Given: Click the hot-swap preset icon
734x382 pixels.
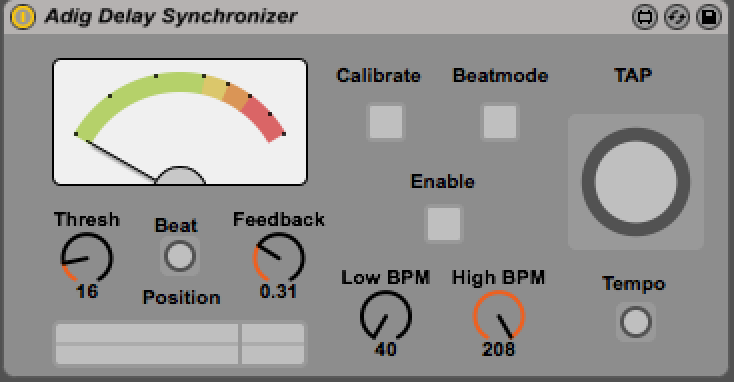Looking at the screenshot, I should (677, 17).
